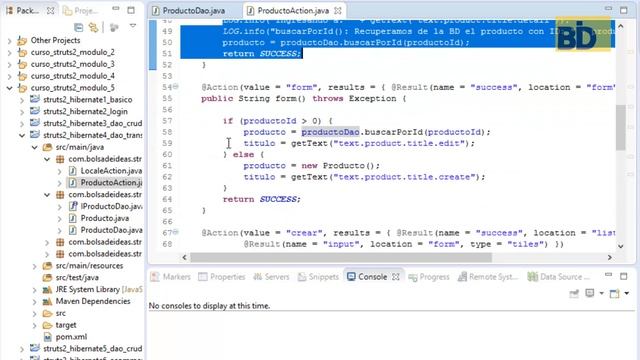This screenshot has height=360, width=640.
Task: Click Display Selected Console icon
Action: pyautogui.click(x=590, y=293)
